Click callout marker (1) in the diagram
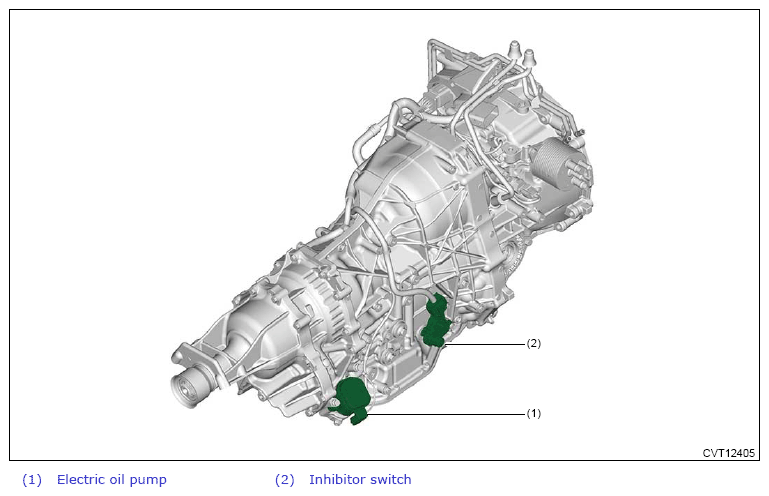769x496 pixels. click(533, 412)
